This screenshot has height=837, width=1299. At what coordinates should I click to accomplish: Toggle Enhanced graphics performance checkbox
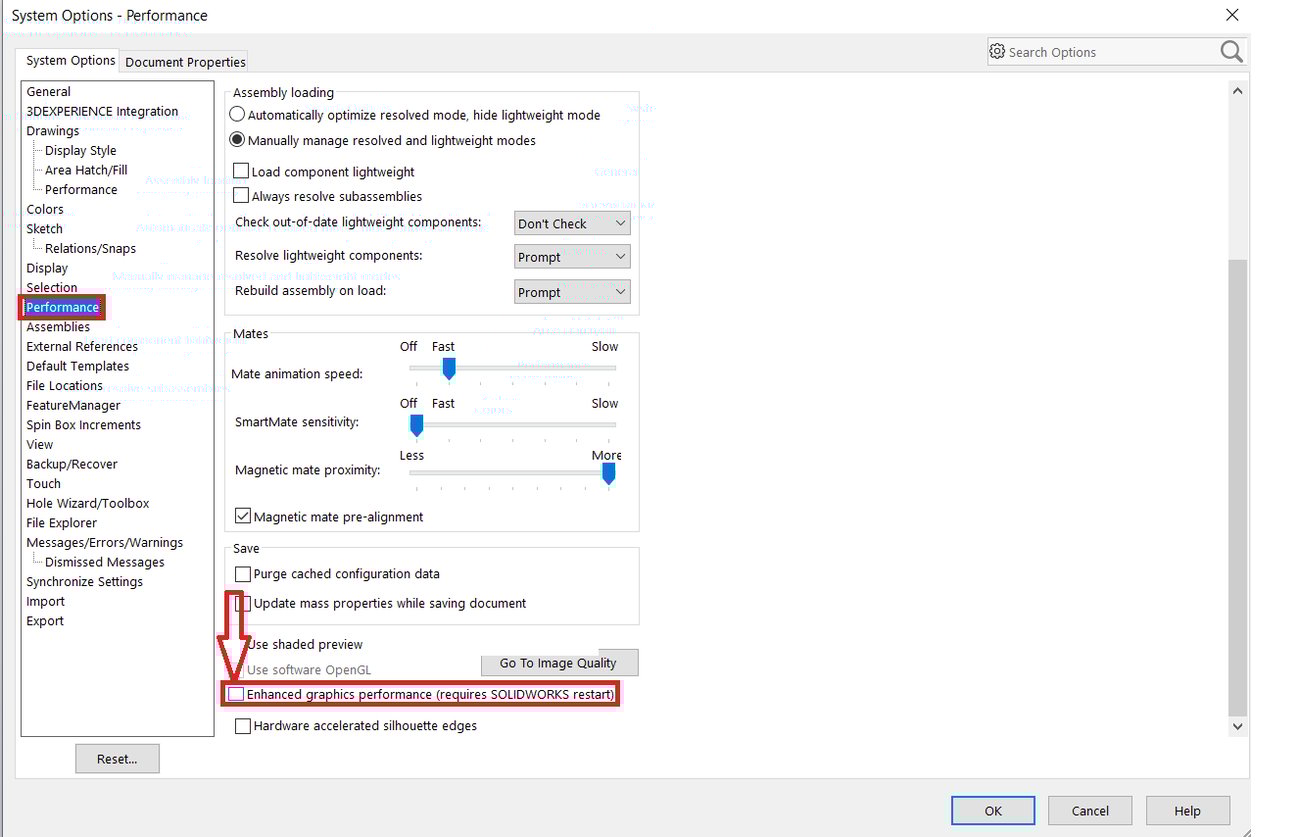[x=236, y=694]
